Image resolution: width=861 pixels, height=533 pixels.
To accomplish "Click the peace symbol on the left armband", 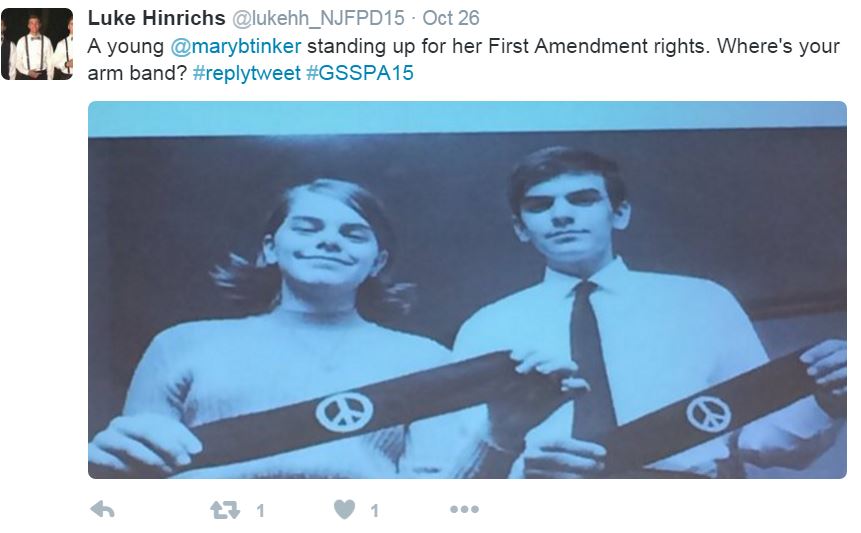I will click(x=344, y=411).
